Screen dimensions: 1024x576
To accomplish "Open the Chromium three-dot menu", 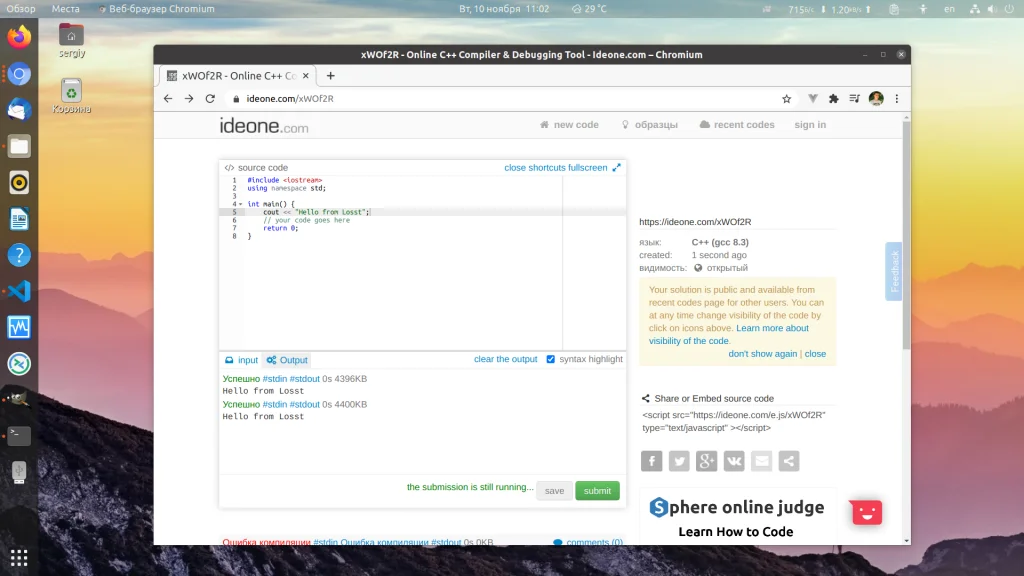I will click(x=897, y=99).
